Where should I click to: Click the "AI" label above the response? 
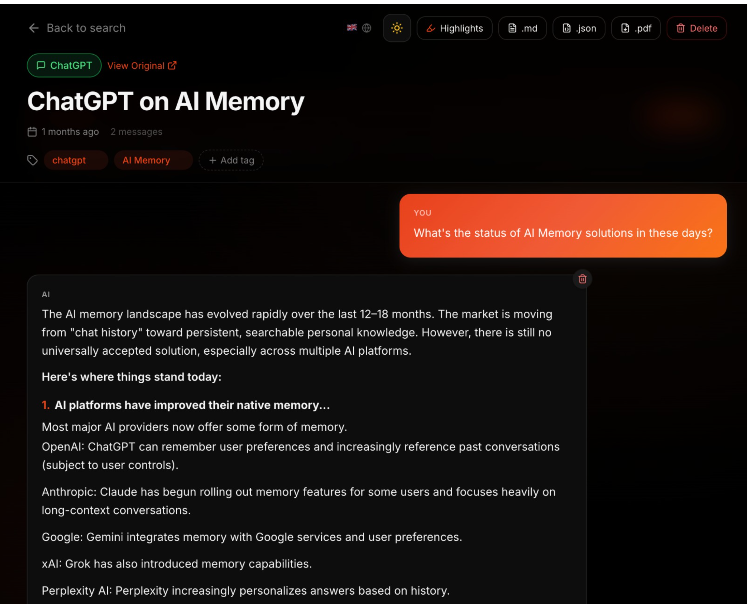point(46,294)
